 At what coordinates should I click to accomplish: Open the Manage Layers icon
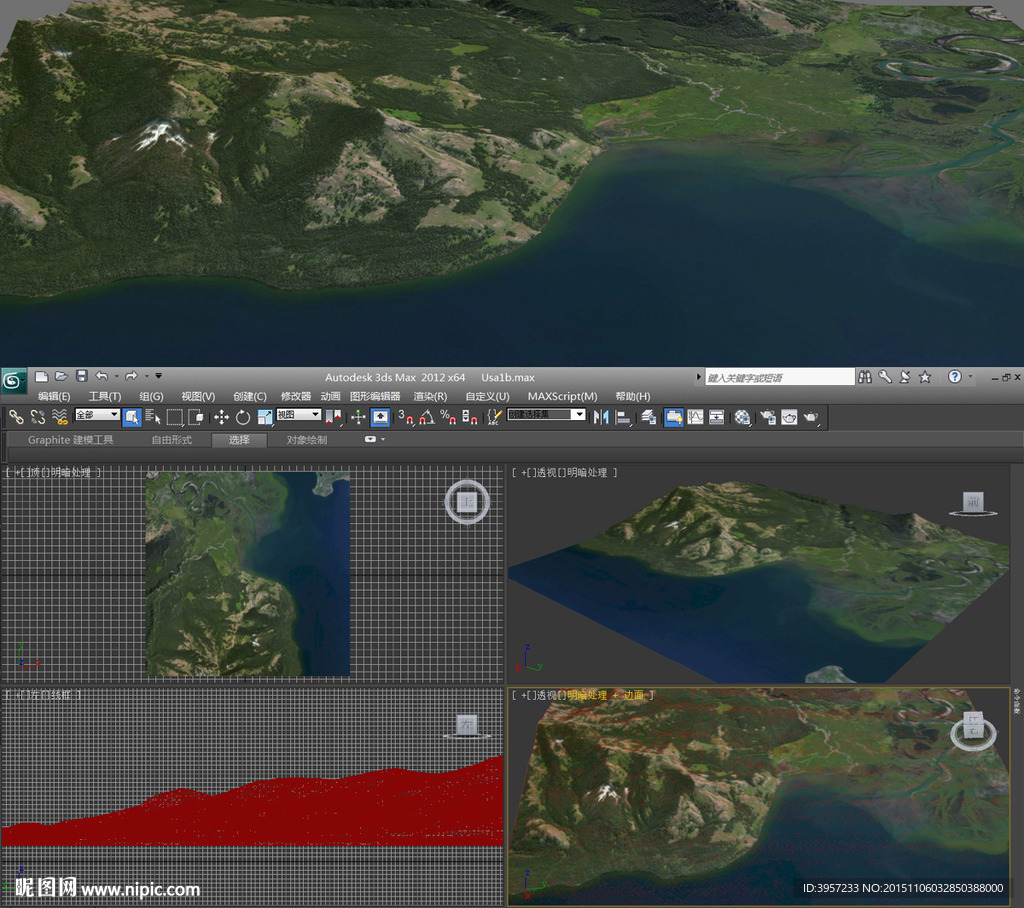[648, 417]
